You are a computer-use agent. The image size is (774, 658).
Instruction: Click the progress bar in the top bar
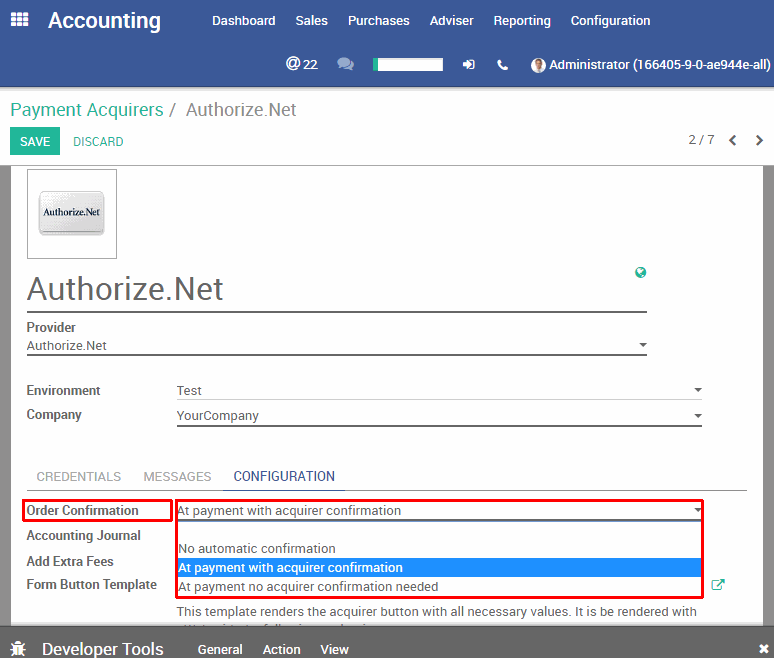(x=408, y=65)
